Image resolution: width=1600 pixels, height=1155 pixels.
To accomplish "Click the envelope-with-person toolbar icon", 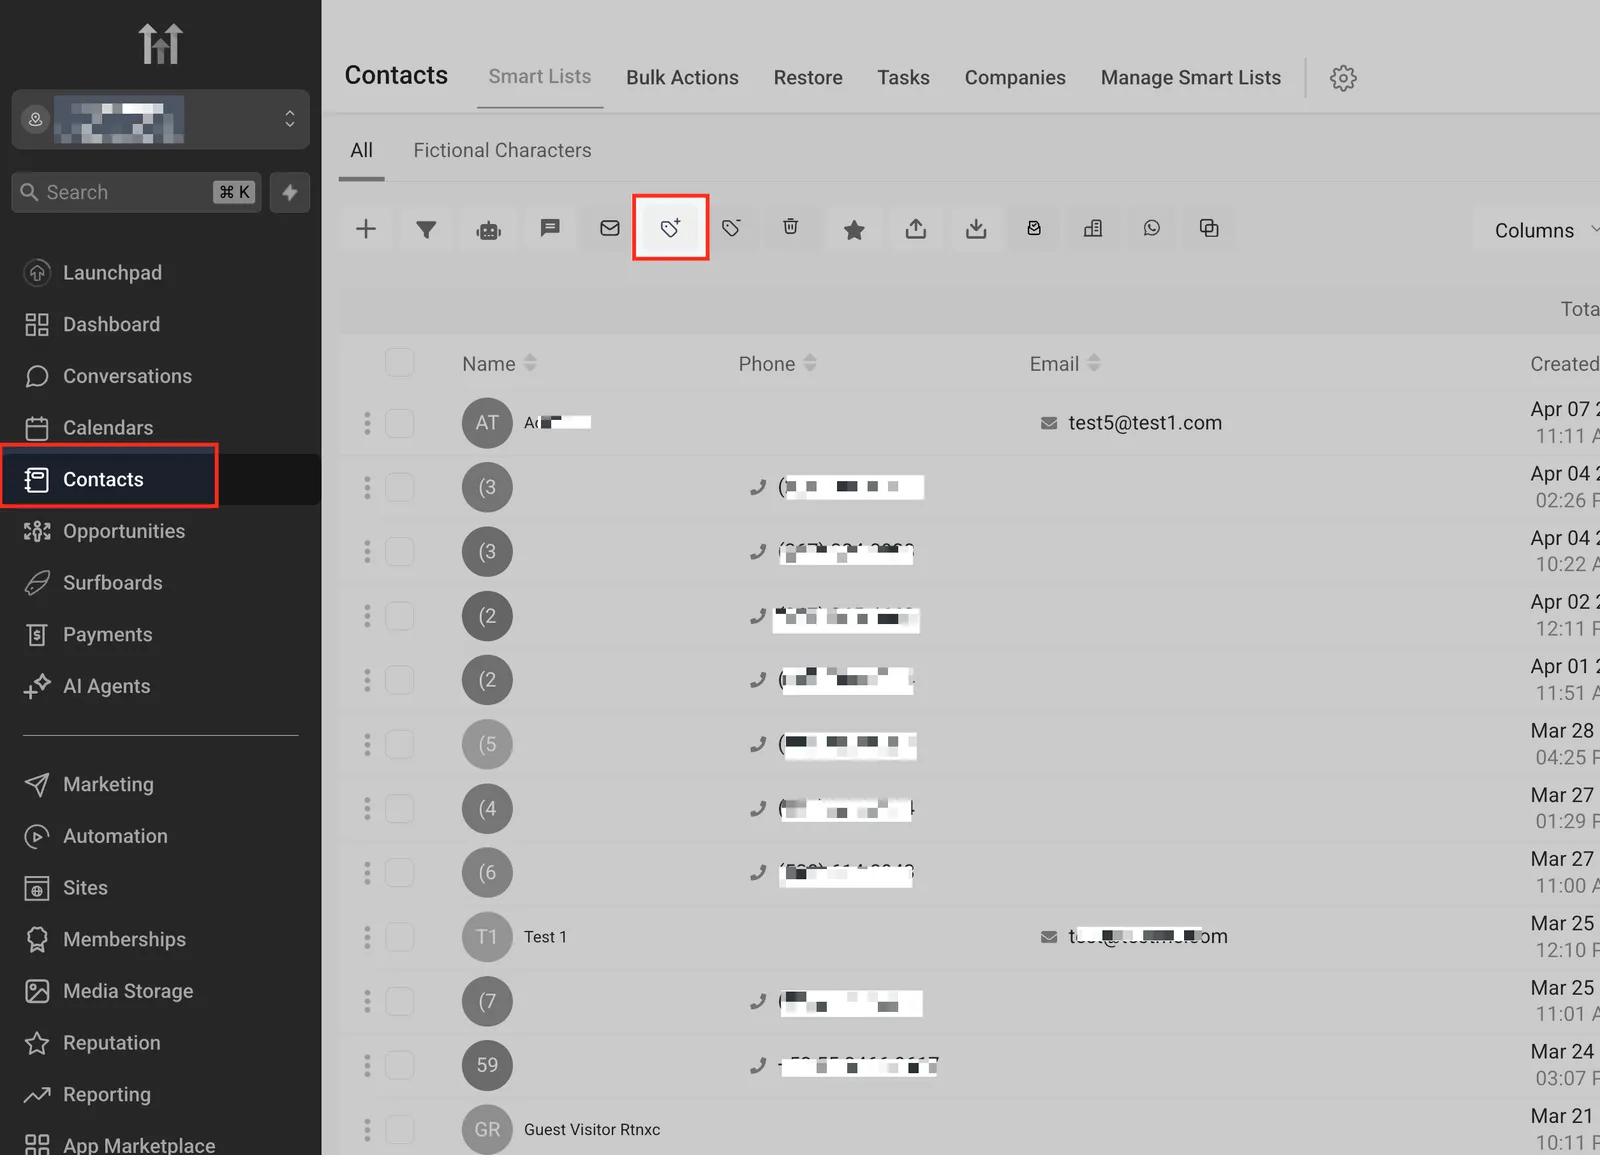I will [x=1034, y=229].
